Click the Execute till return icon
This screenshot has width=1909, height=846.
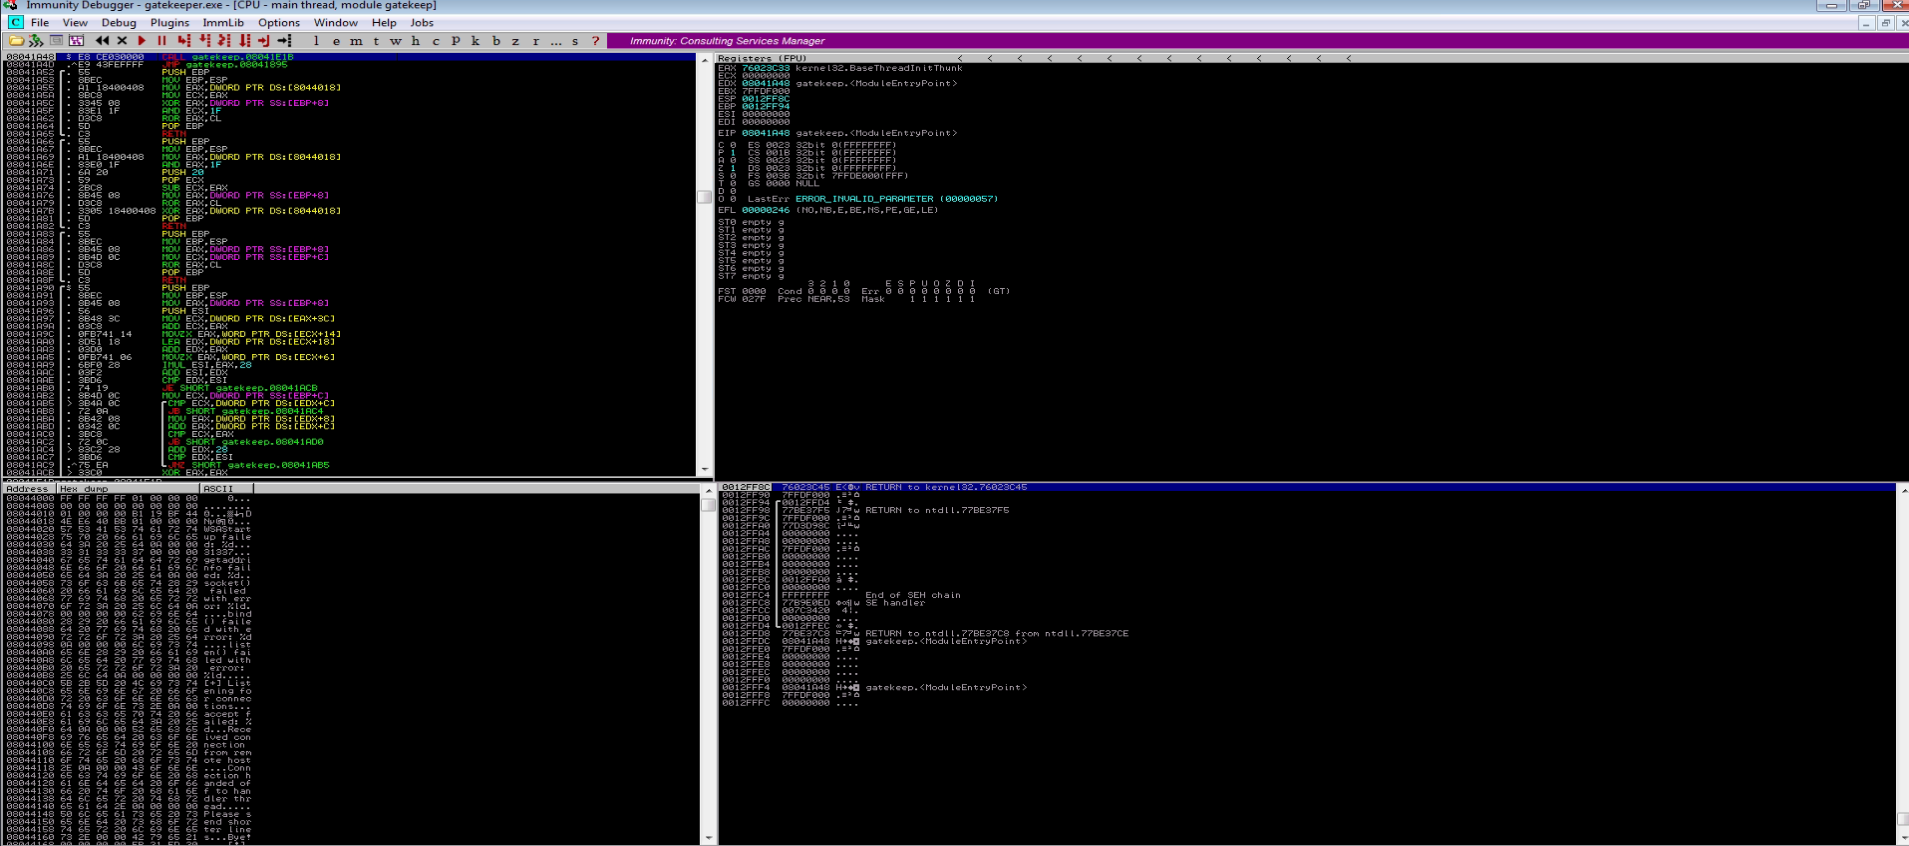click(264, 41)
